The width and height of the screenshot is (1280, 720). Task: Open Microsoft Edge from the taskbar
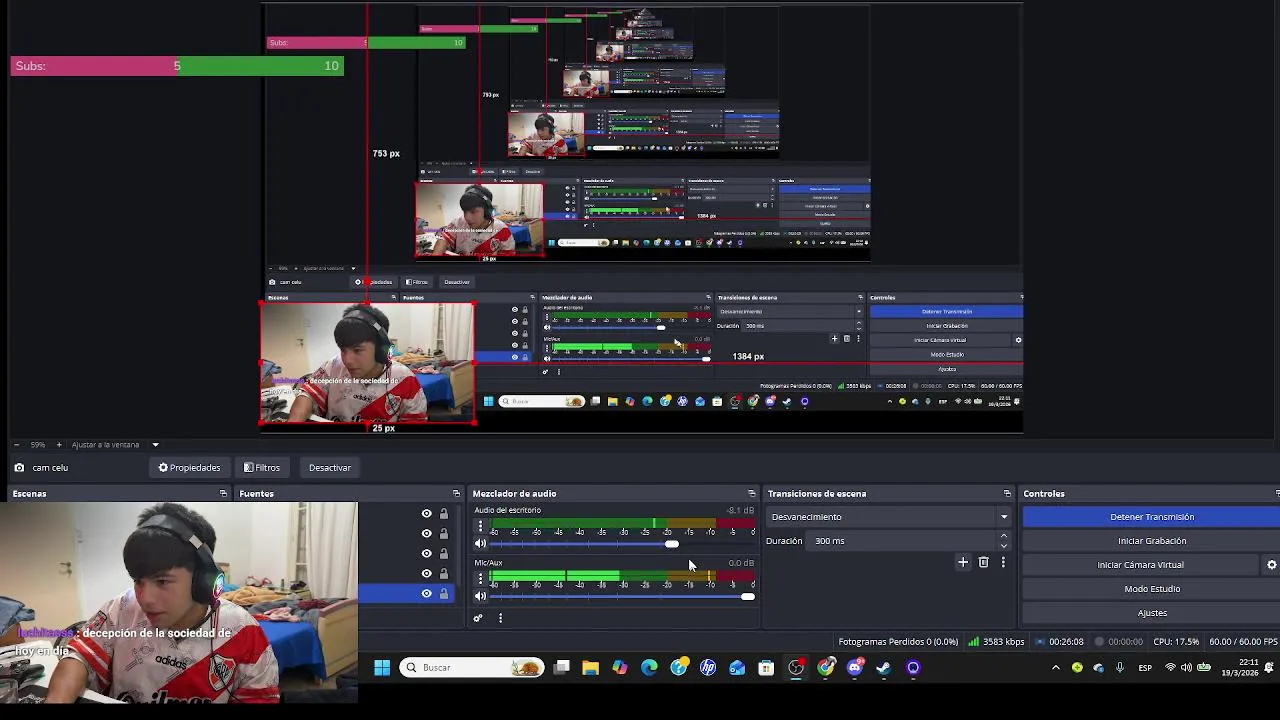pyautogui.click(x=649, y=668)
